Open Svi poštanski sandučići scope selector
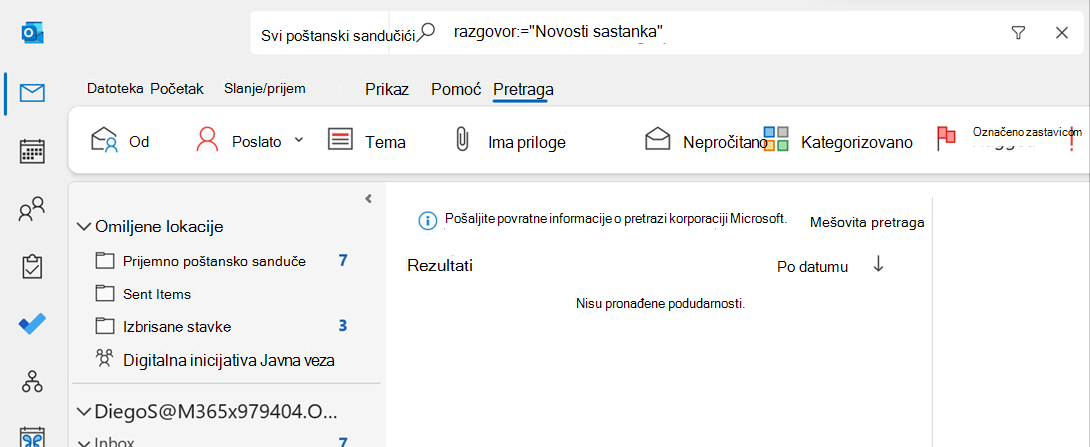The width and height of the screenshot is (1090, 447). (x=338, y=35)
